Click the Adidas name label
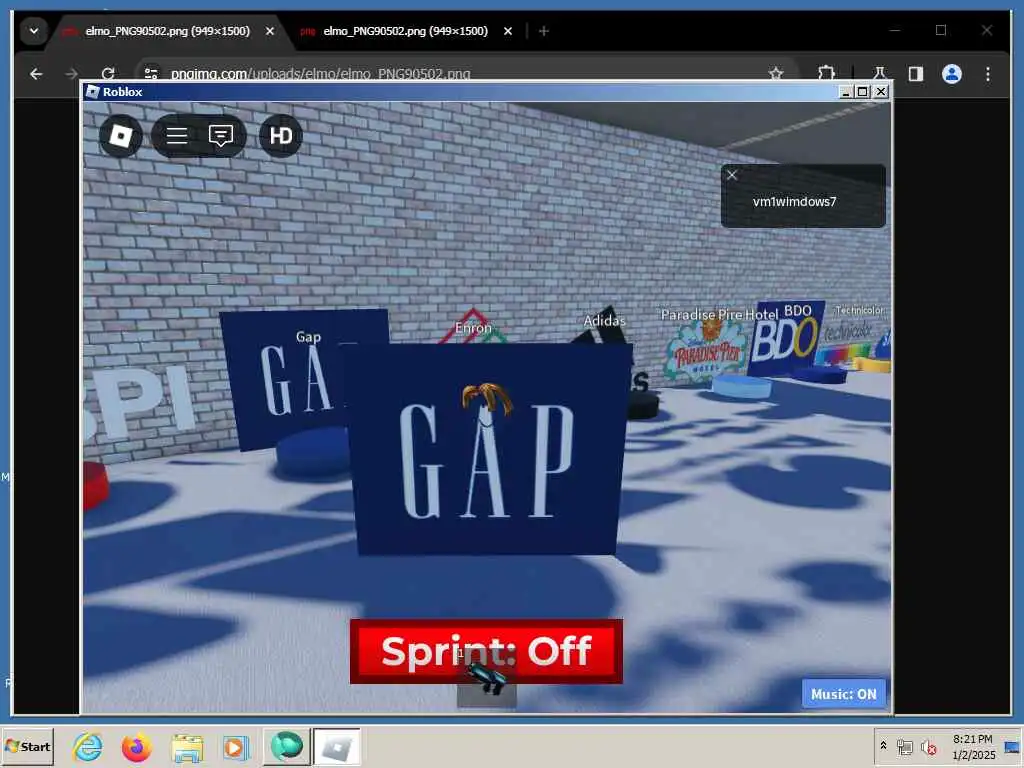 point(604,320)
